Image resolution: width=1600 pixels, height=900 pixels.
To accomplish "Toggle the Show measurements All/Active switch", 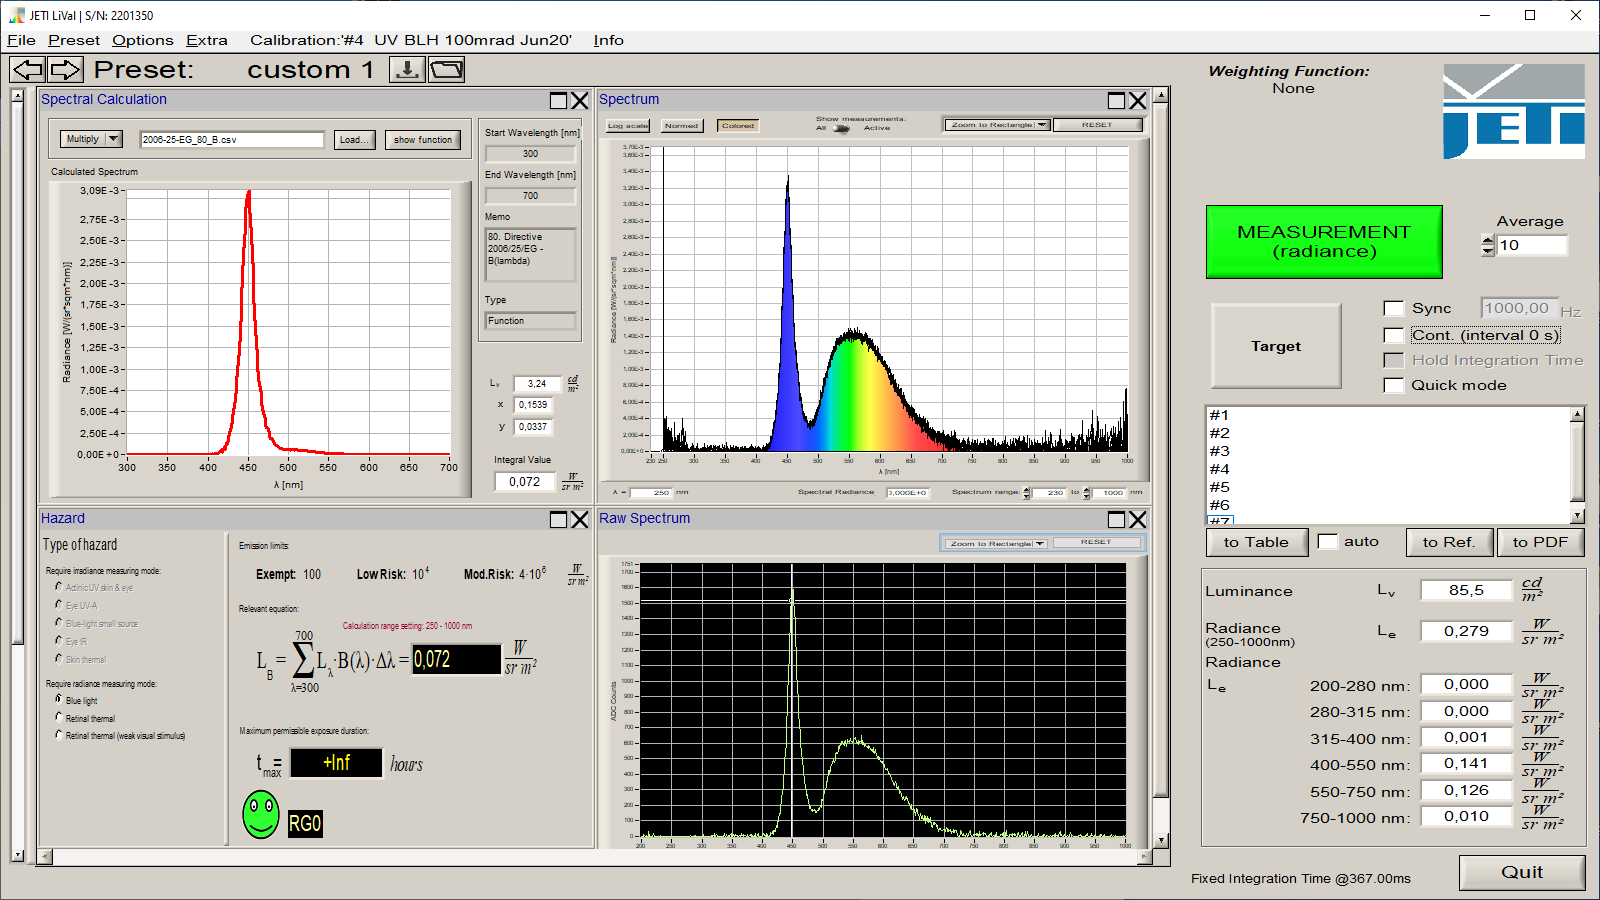I will click(841, 128).
